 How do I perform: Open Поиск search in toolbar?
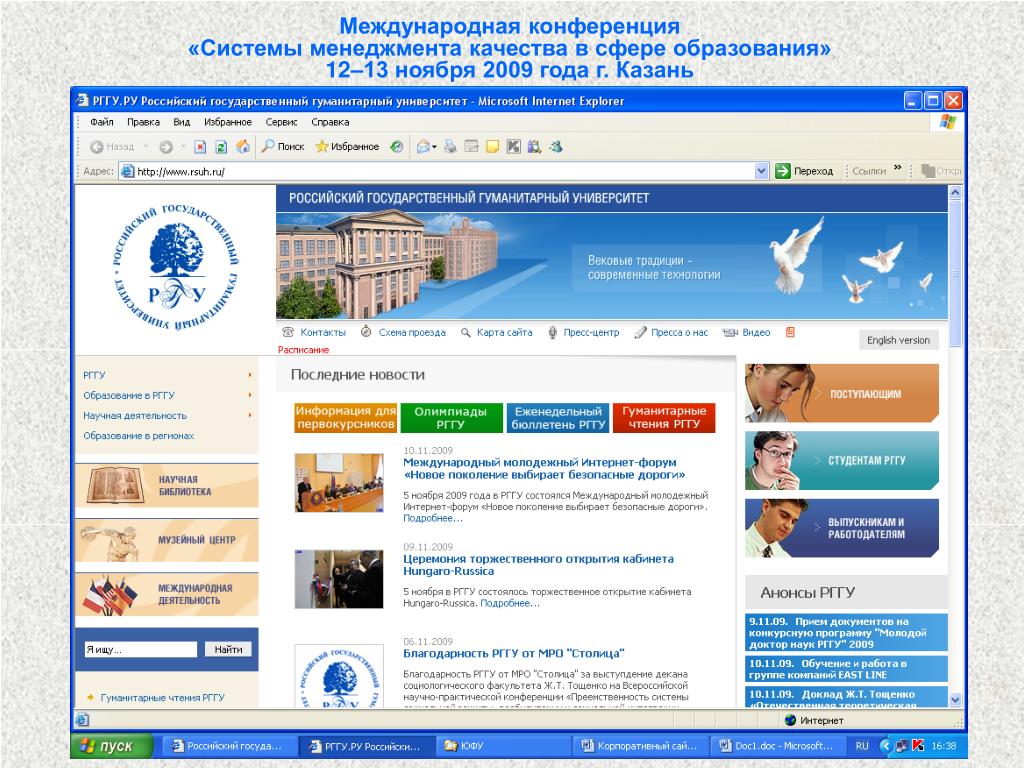(x=283, y=146)
